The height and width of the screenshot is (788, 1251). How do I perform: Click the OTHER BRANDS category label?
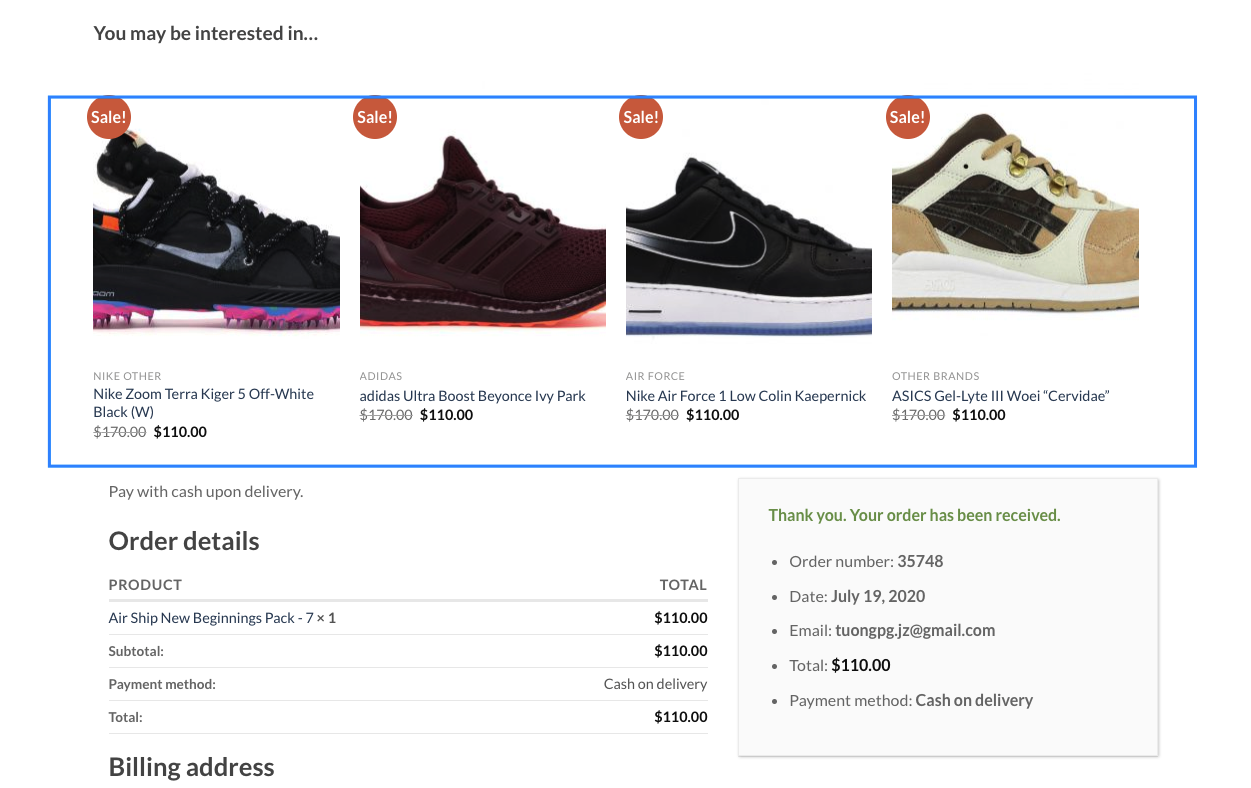935,376
